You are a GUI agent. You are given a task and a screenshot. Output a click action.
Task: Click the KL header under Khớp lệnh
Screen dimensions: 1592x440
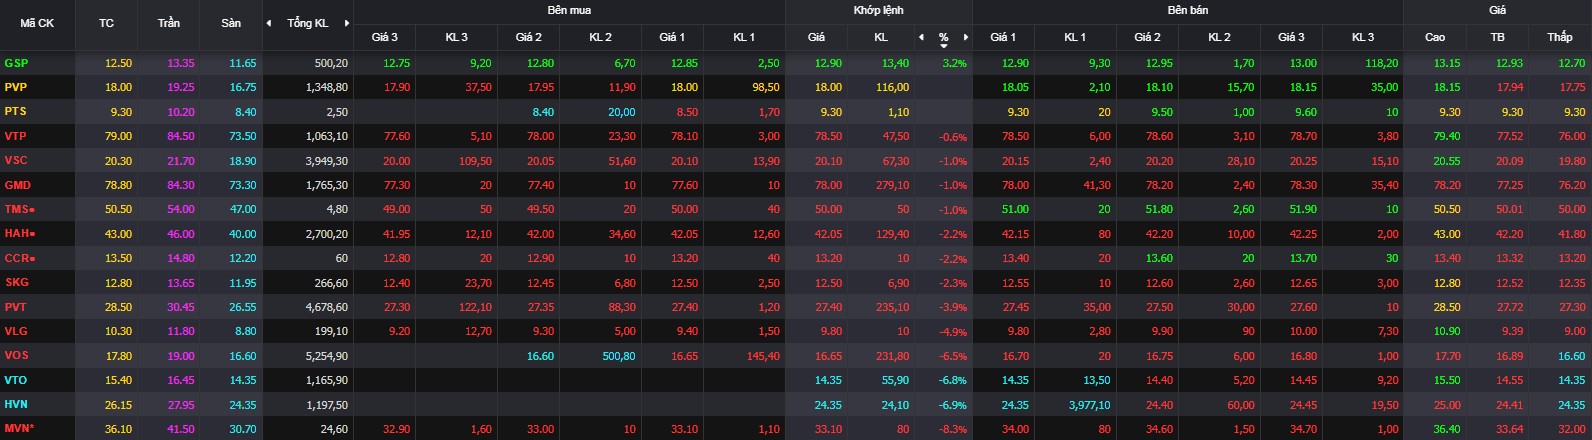pyautogui.click(x=881, y=37)
